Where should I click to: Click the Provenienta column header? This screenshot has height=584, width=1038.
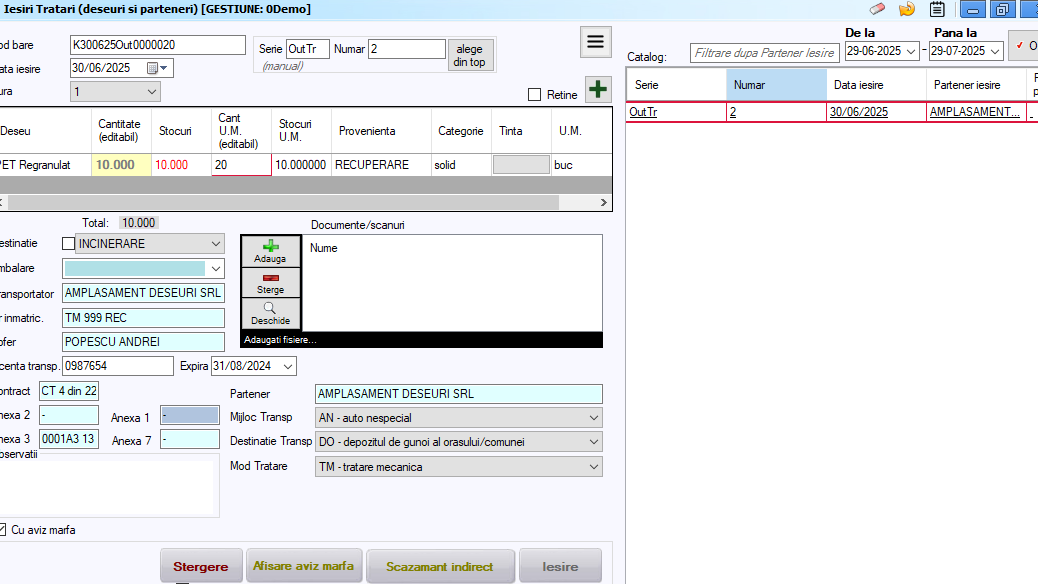[x=381, y=130]
